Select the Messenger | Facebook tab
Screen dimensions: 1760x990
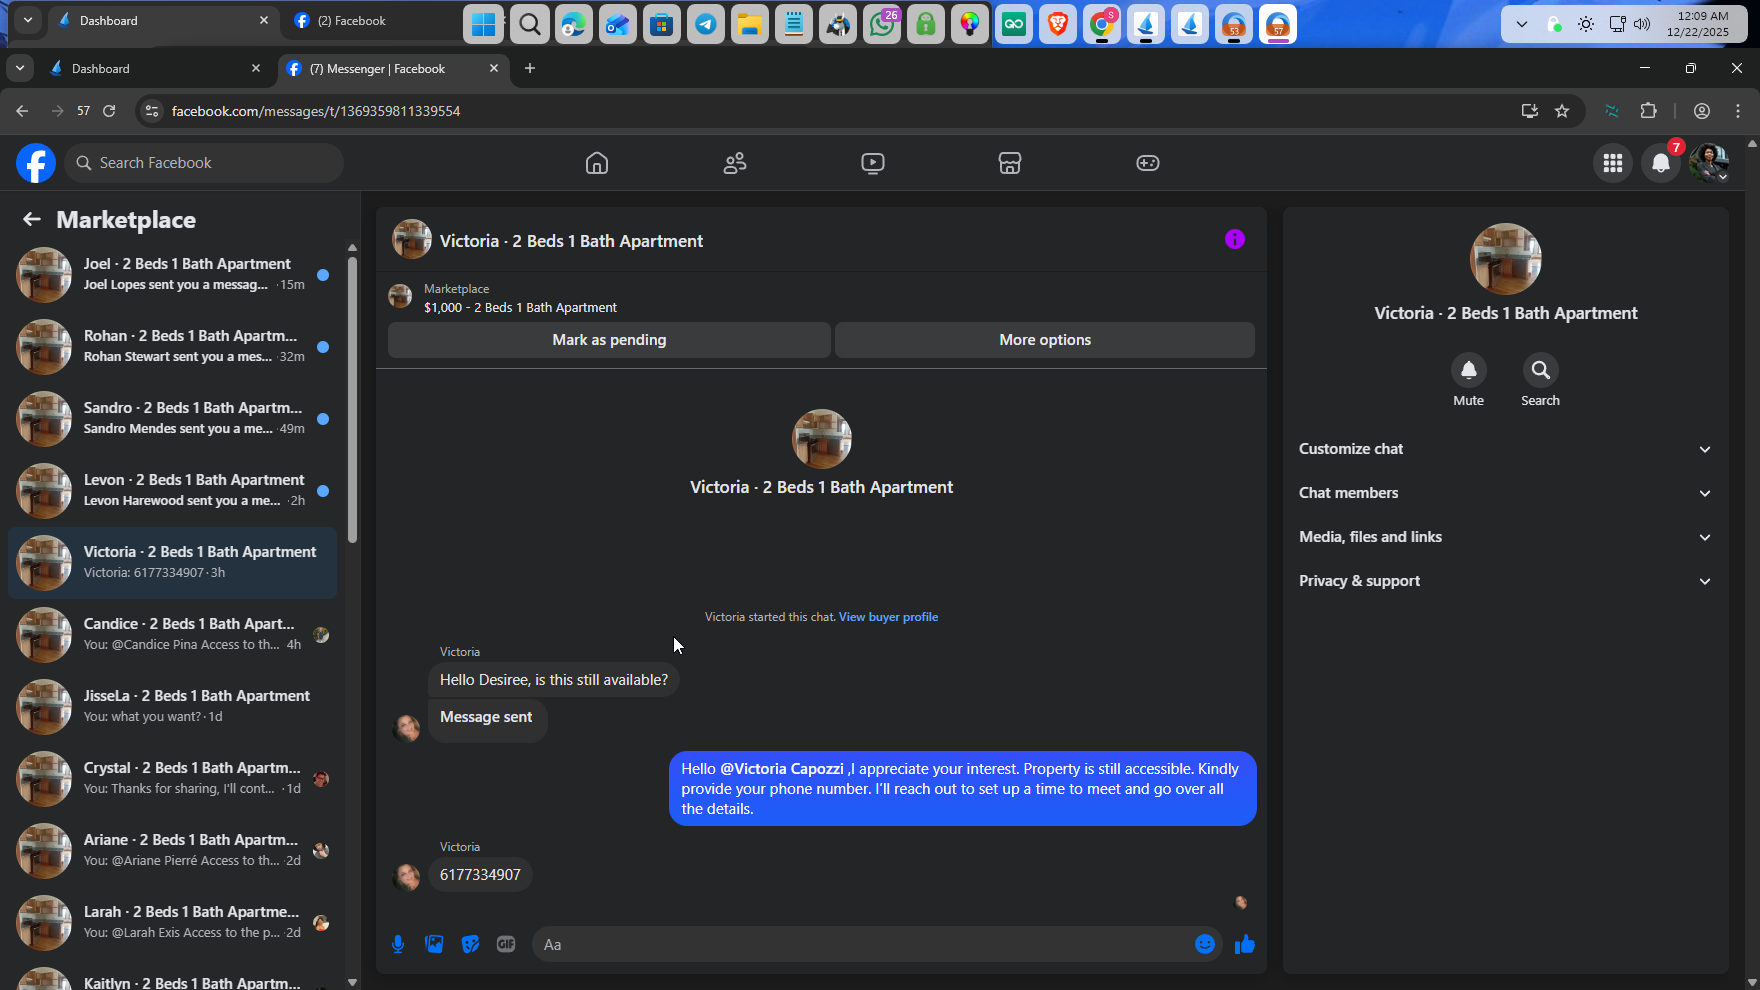coord(392,68)
